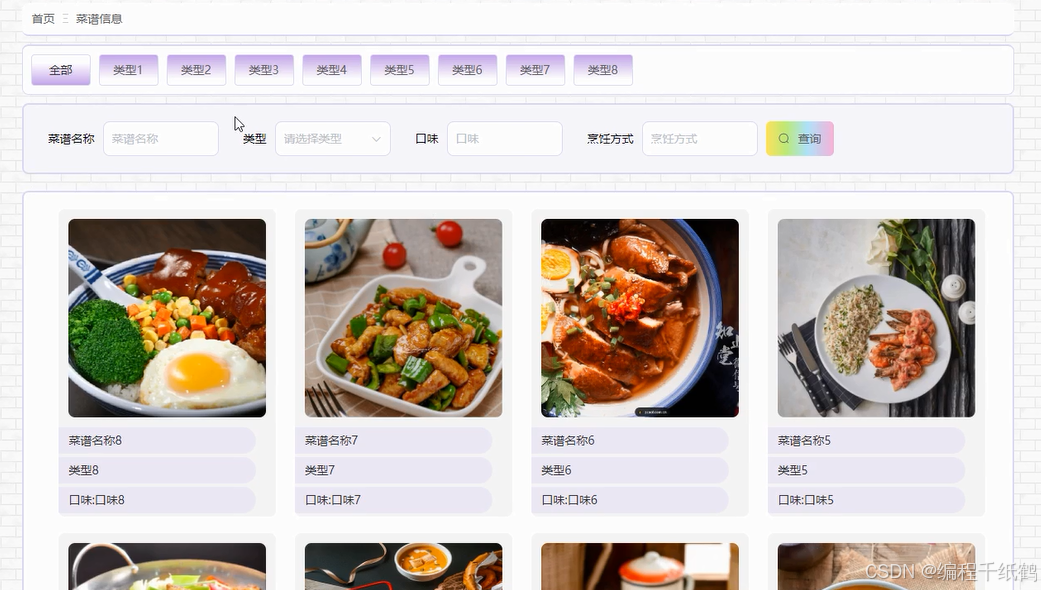Viewport: 1041px width, 590px height.
Task: Click the 菜谱信息 breadcrumb
Action: tap(99, 19)
